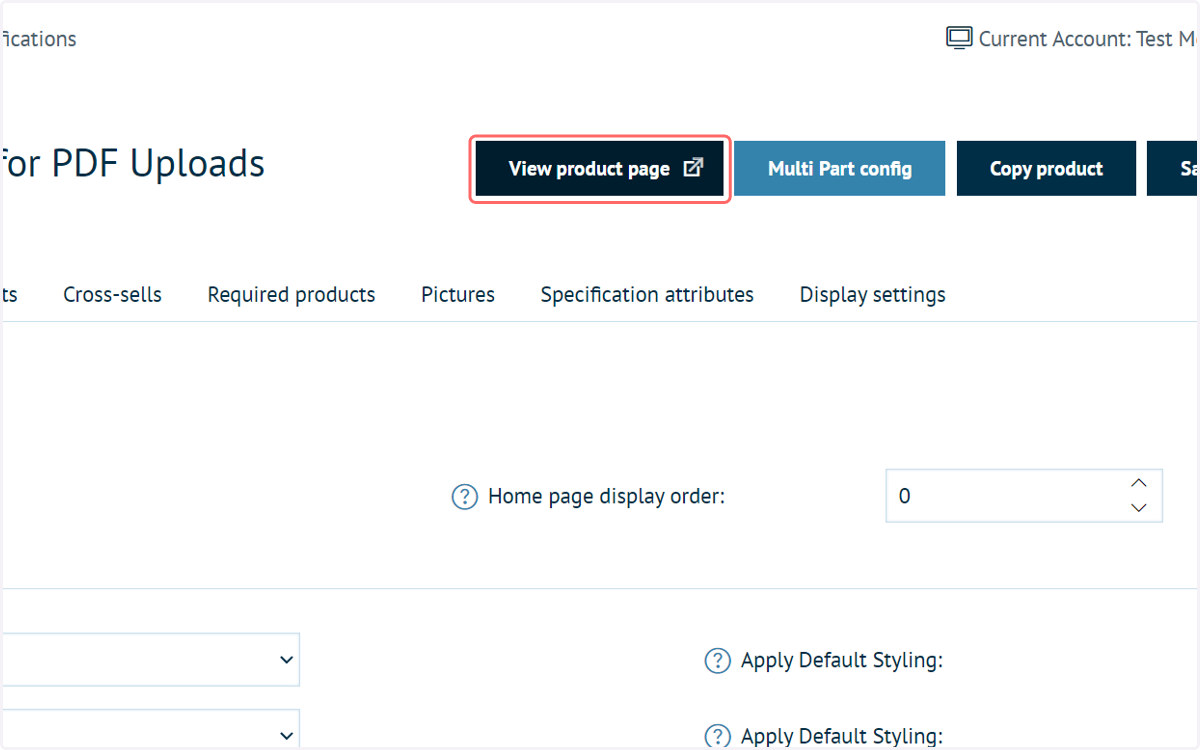Click the Home page display order label

tap(606, 496)
